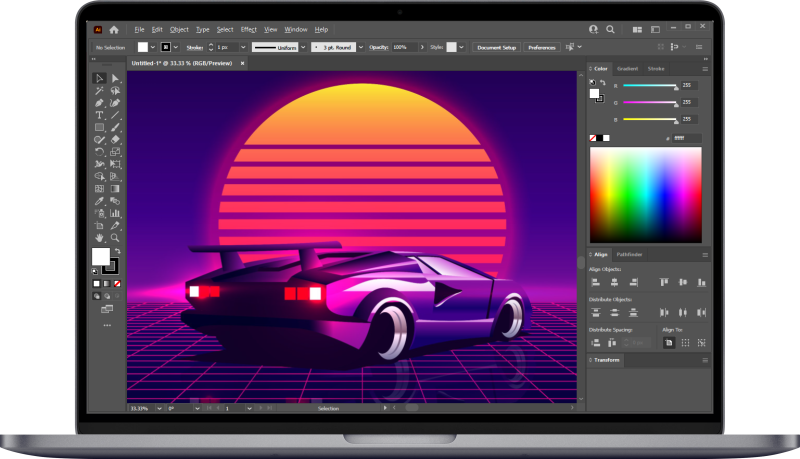Go to Home screen icon
800x459 pixels.
(114, 30)
